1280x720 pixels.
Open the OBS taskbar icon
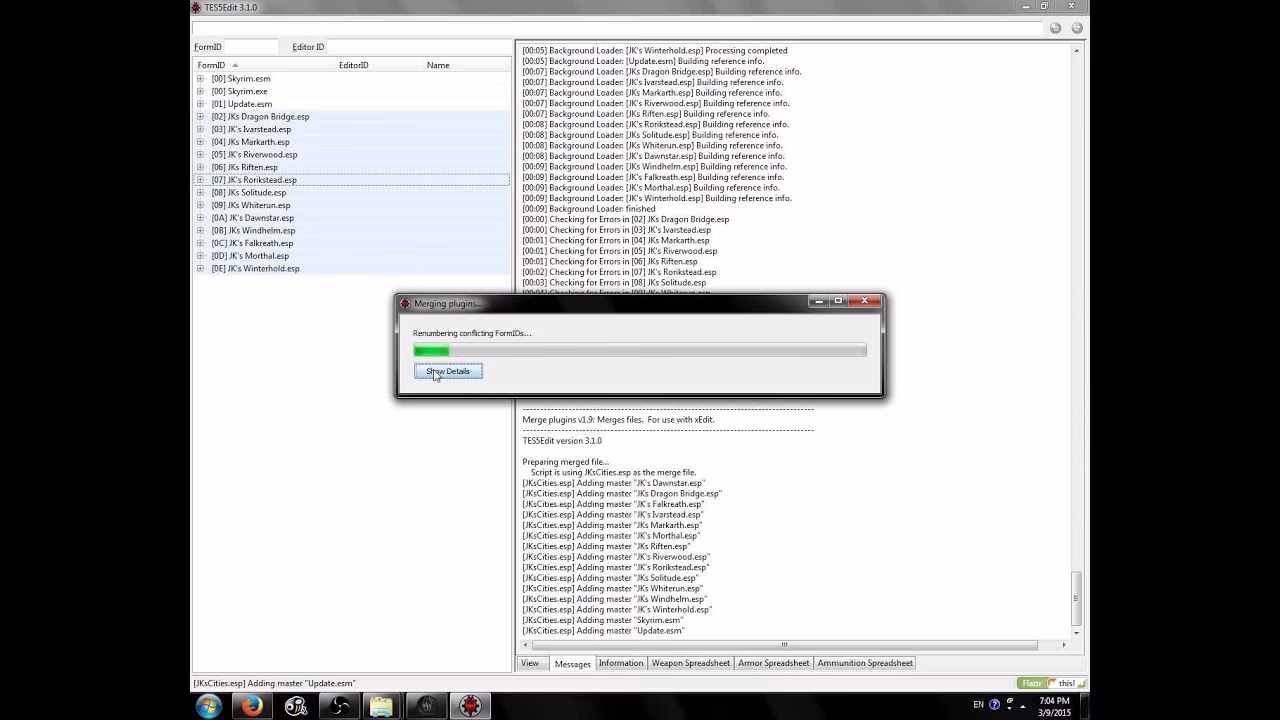(x=339, y=706)
